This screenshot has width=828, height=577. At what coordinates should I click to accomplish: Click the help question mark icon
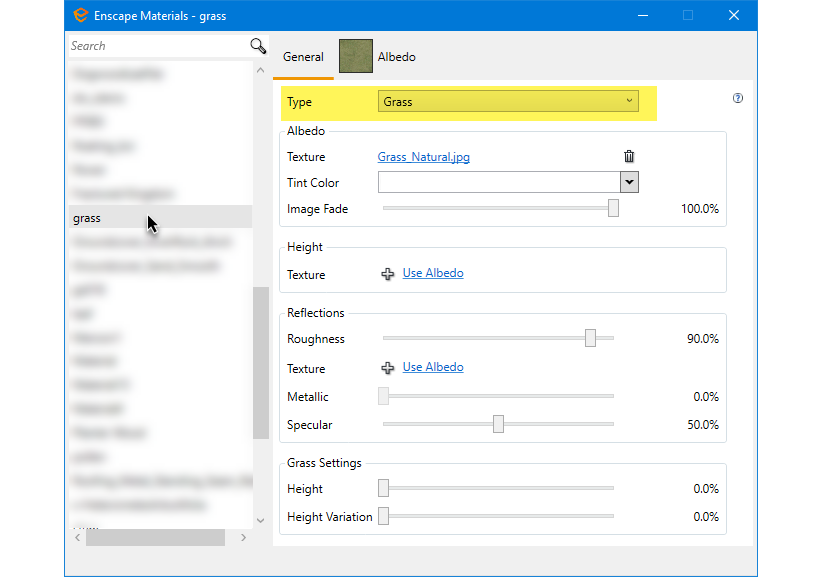pos(738,99)
